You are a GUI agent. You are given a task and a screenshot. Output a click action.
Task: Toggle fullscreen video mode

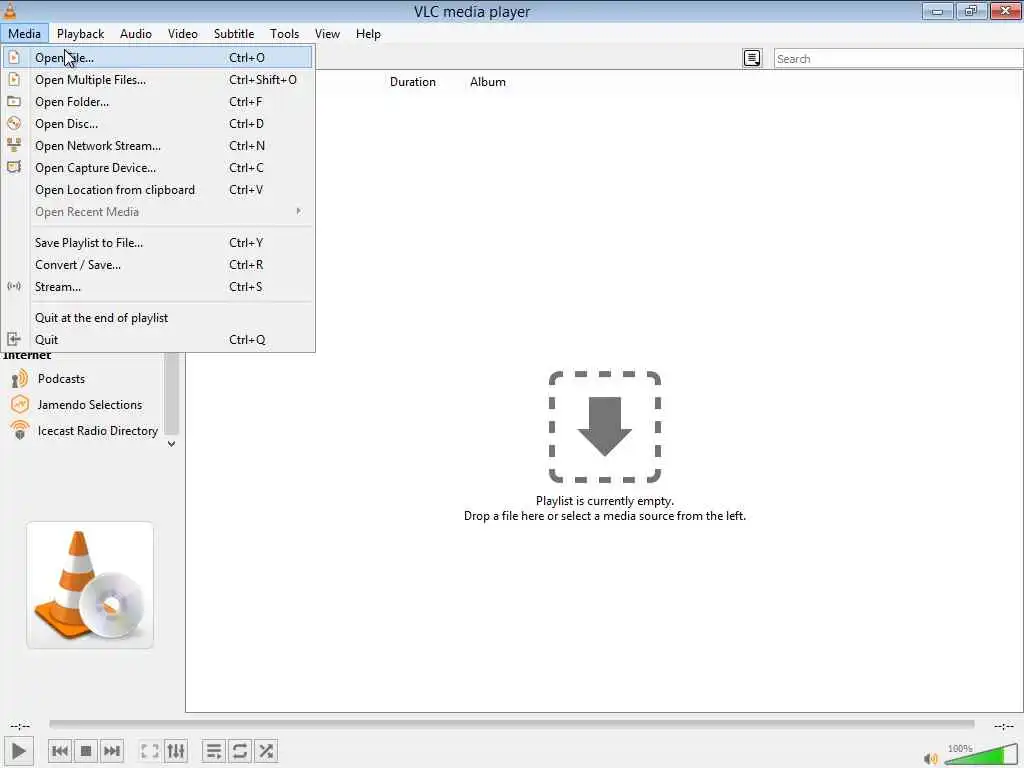(150, 751)
